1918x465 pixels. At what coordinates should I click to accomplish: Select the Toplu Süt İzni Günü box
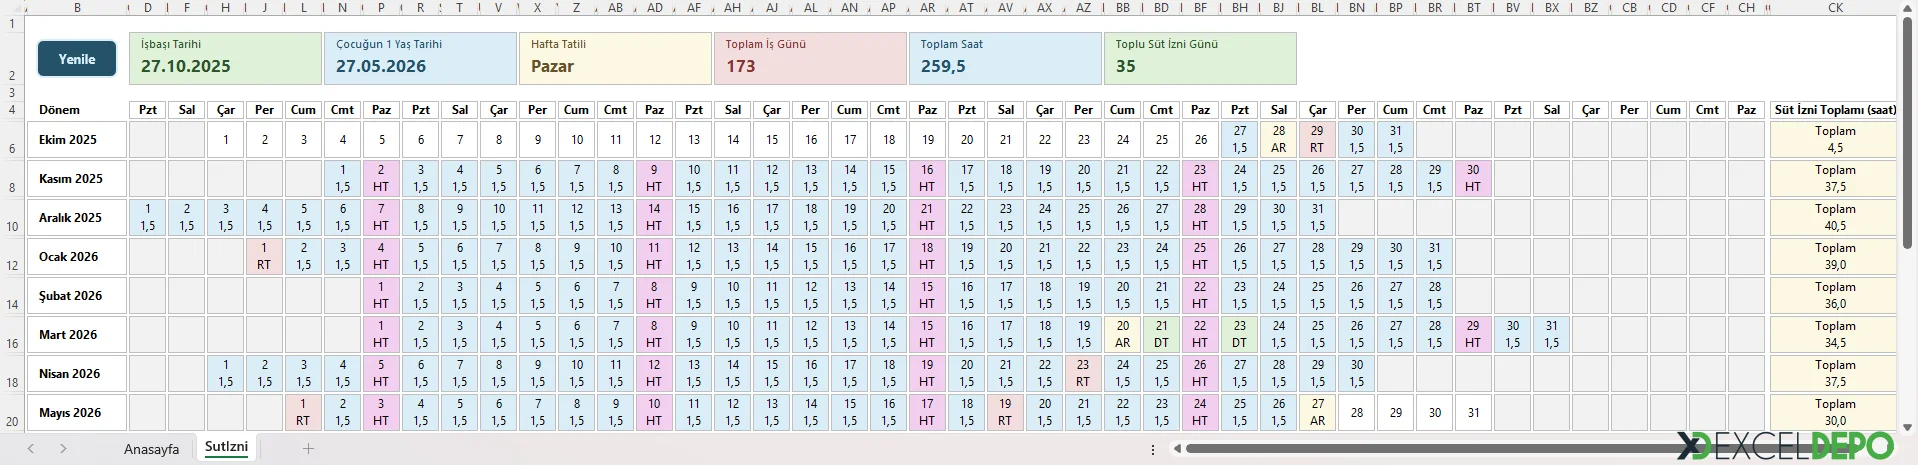click(1200, 59)
